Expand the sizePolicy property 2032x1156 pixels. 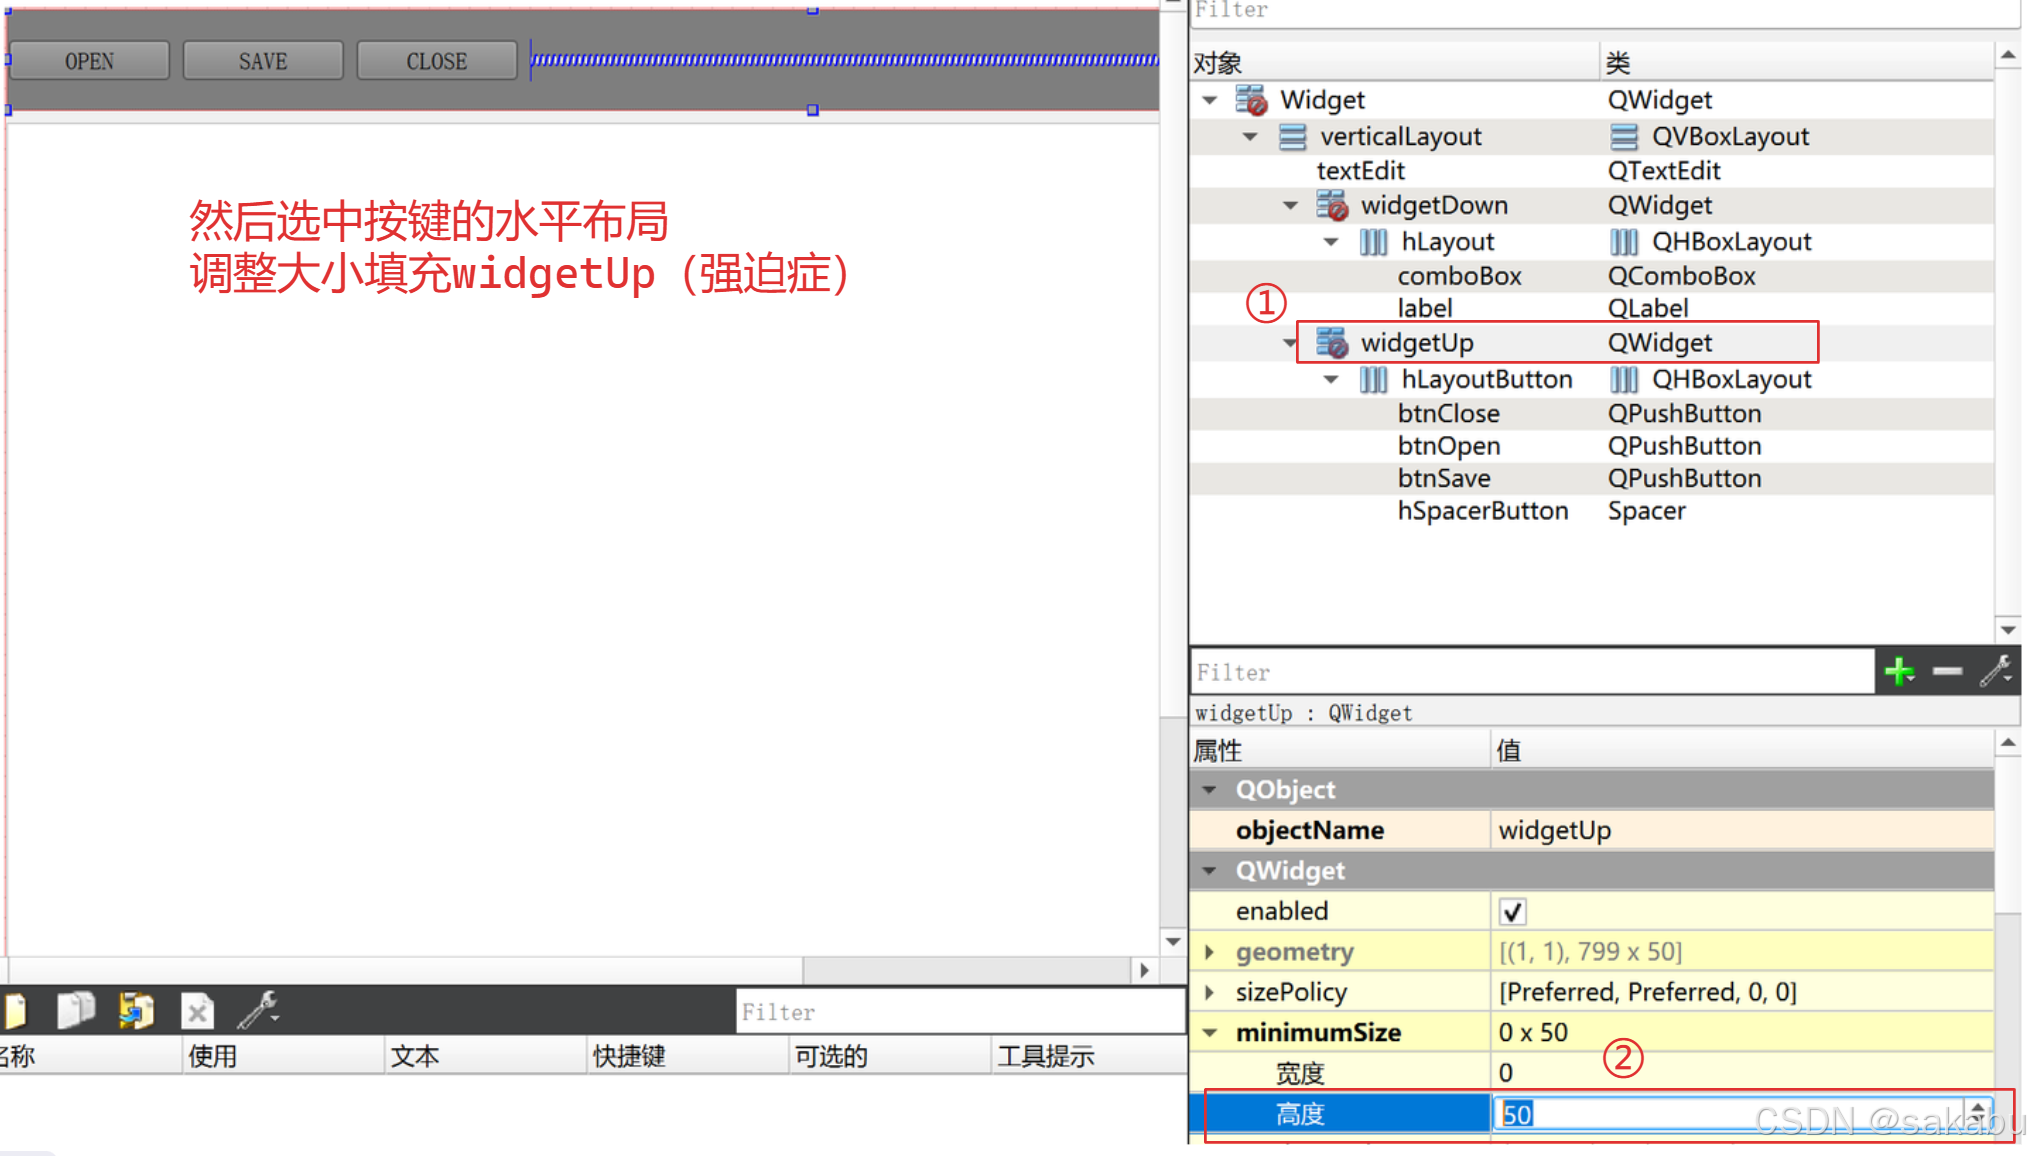tap(1209, 992)
